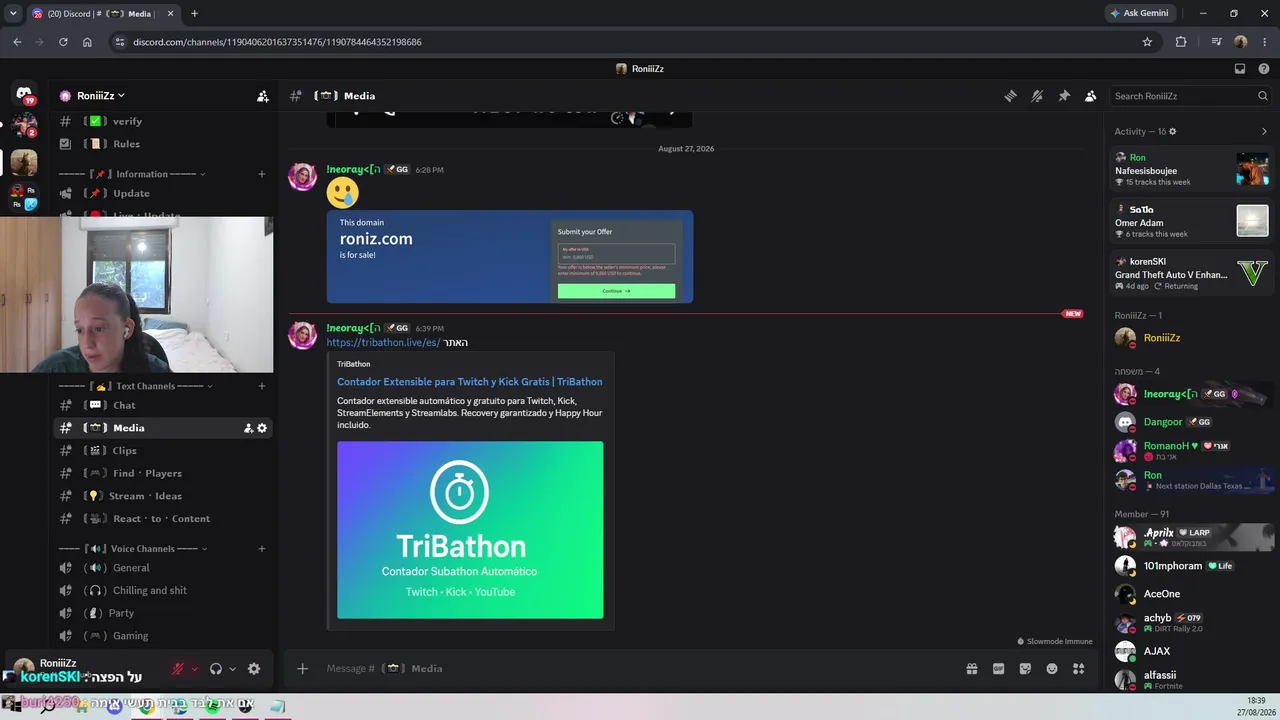1280x720 pixels.
Task: Invite people to the RoniiiZz server
Action: pyautogui.click(x=262, y=96)
